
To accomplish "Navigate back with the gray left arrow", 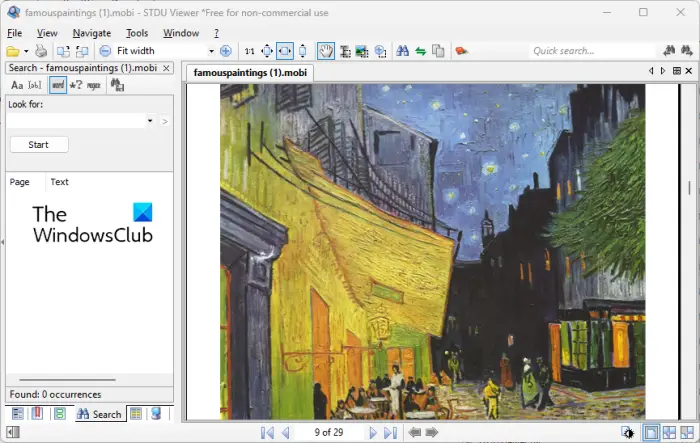I will 415,432.
